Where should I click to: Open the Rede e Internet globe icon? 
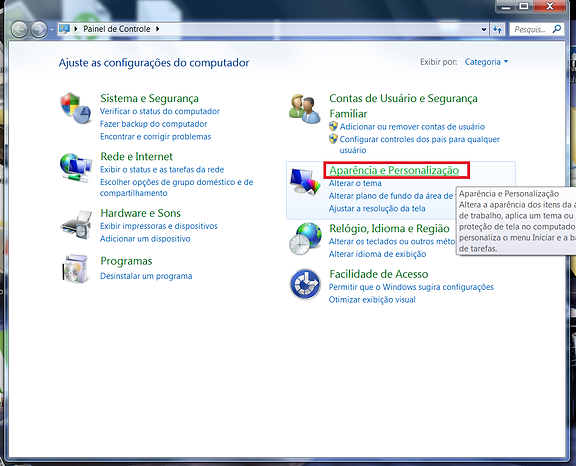click(76, 167)
